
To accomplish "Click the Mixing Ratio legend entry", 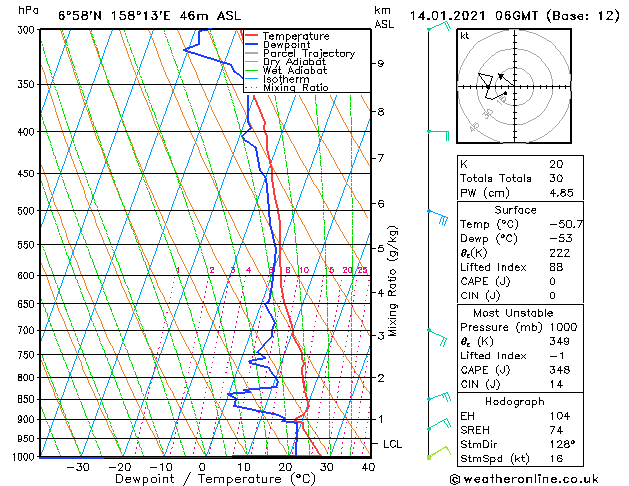I will [x=287, y=87].
